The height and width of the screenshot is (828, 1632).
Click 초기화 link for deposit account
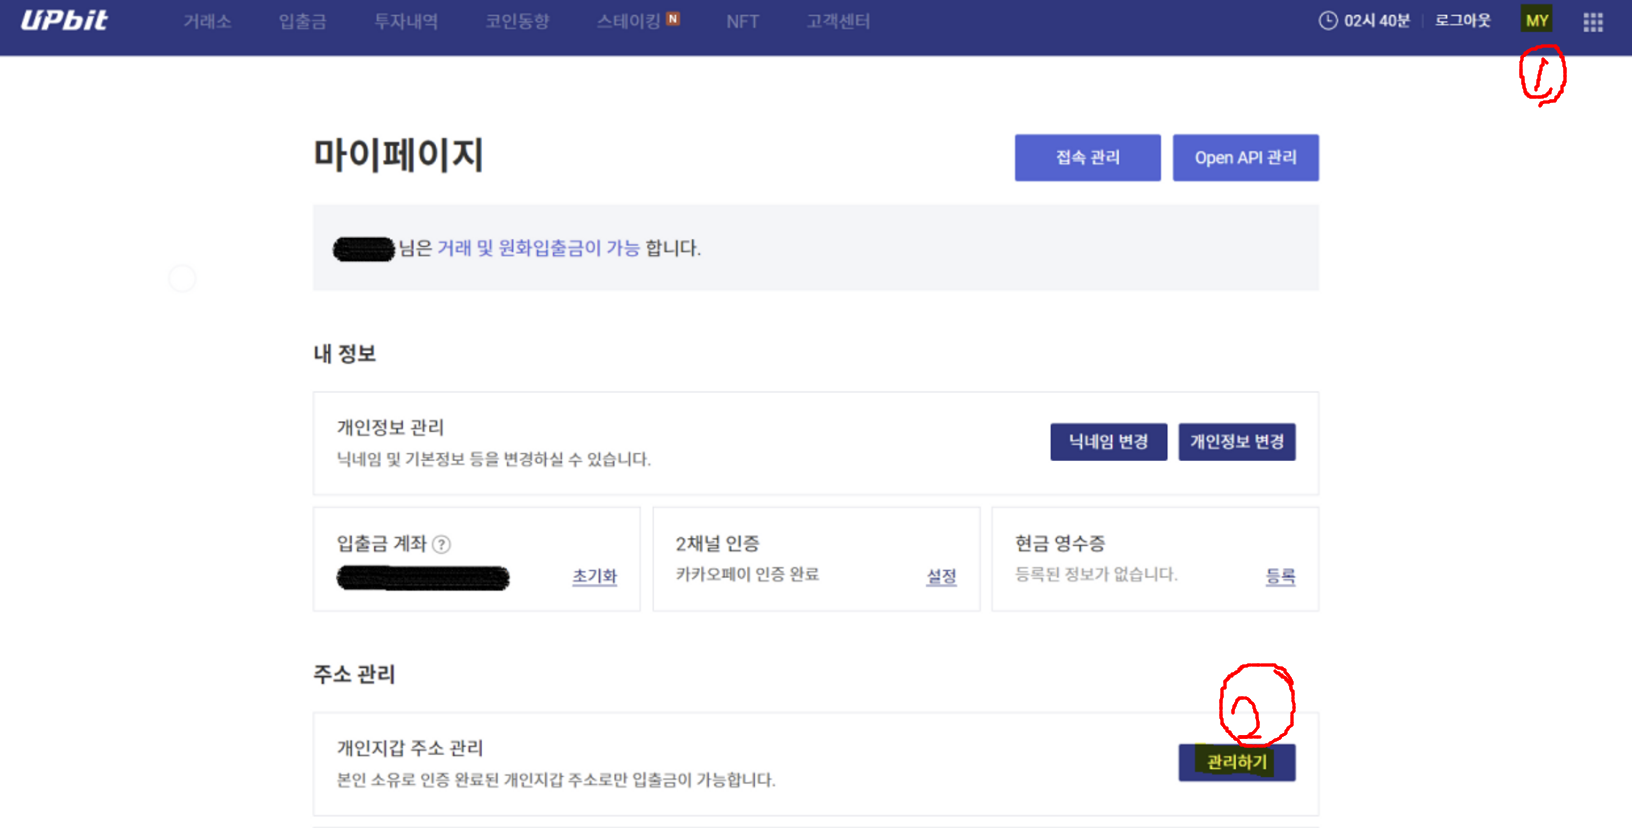point(594,576)
